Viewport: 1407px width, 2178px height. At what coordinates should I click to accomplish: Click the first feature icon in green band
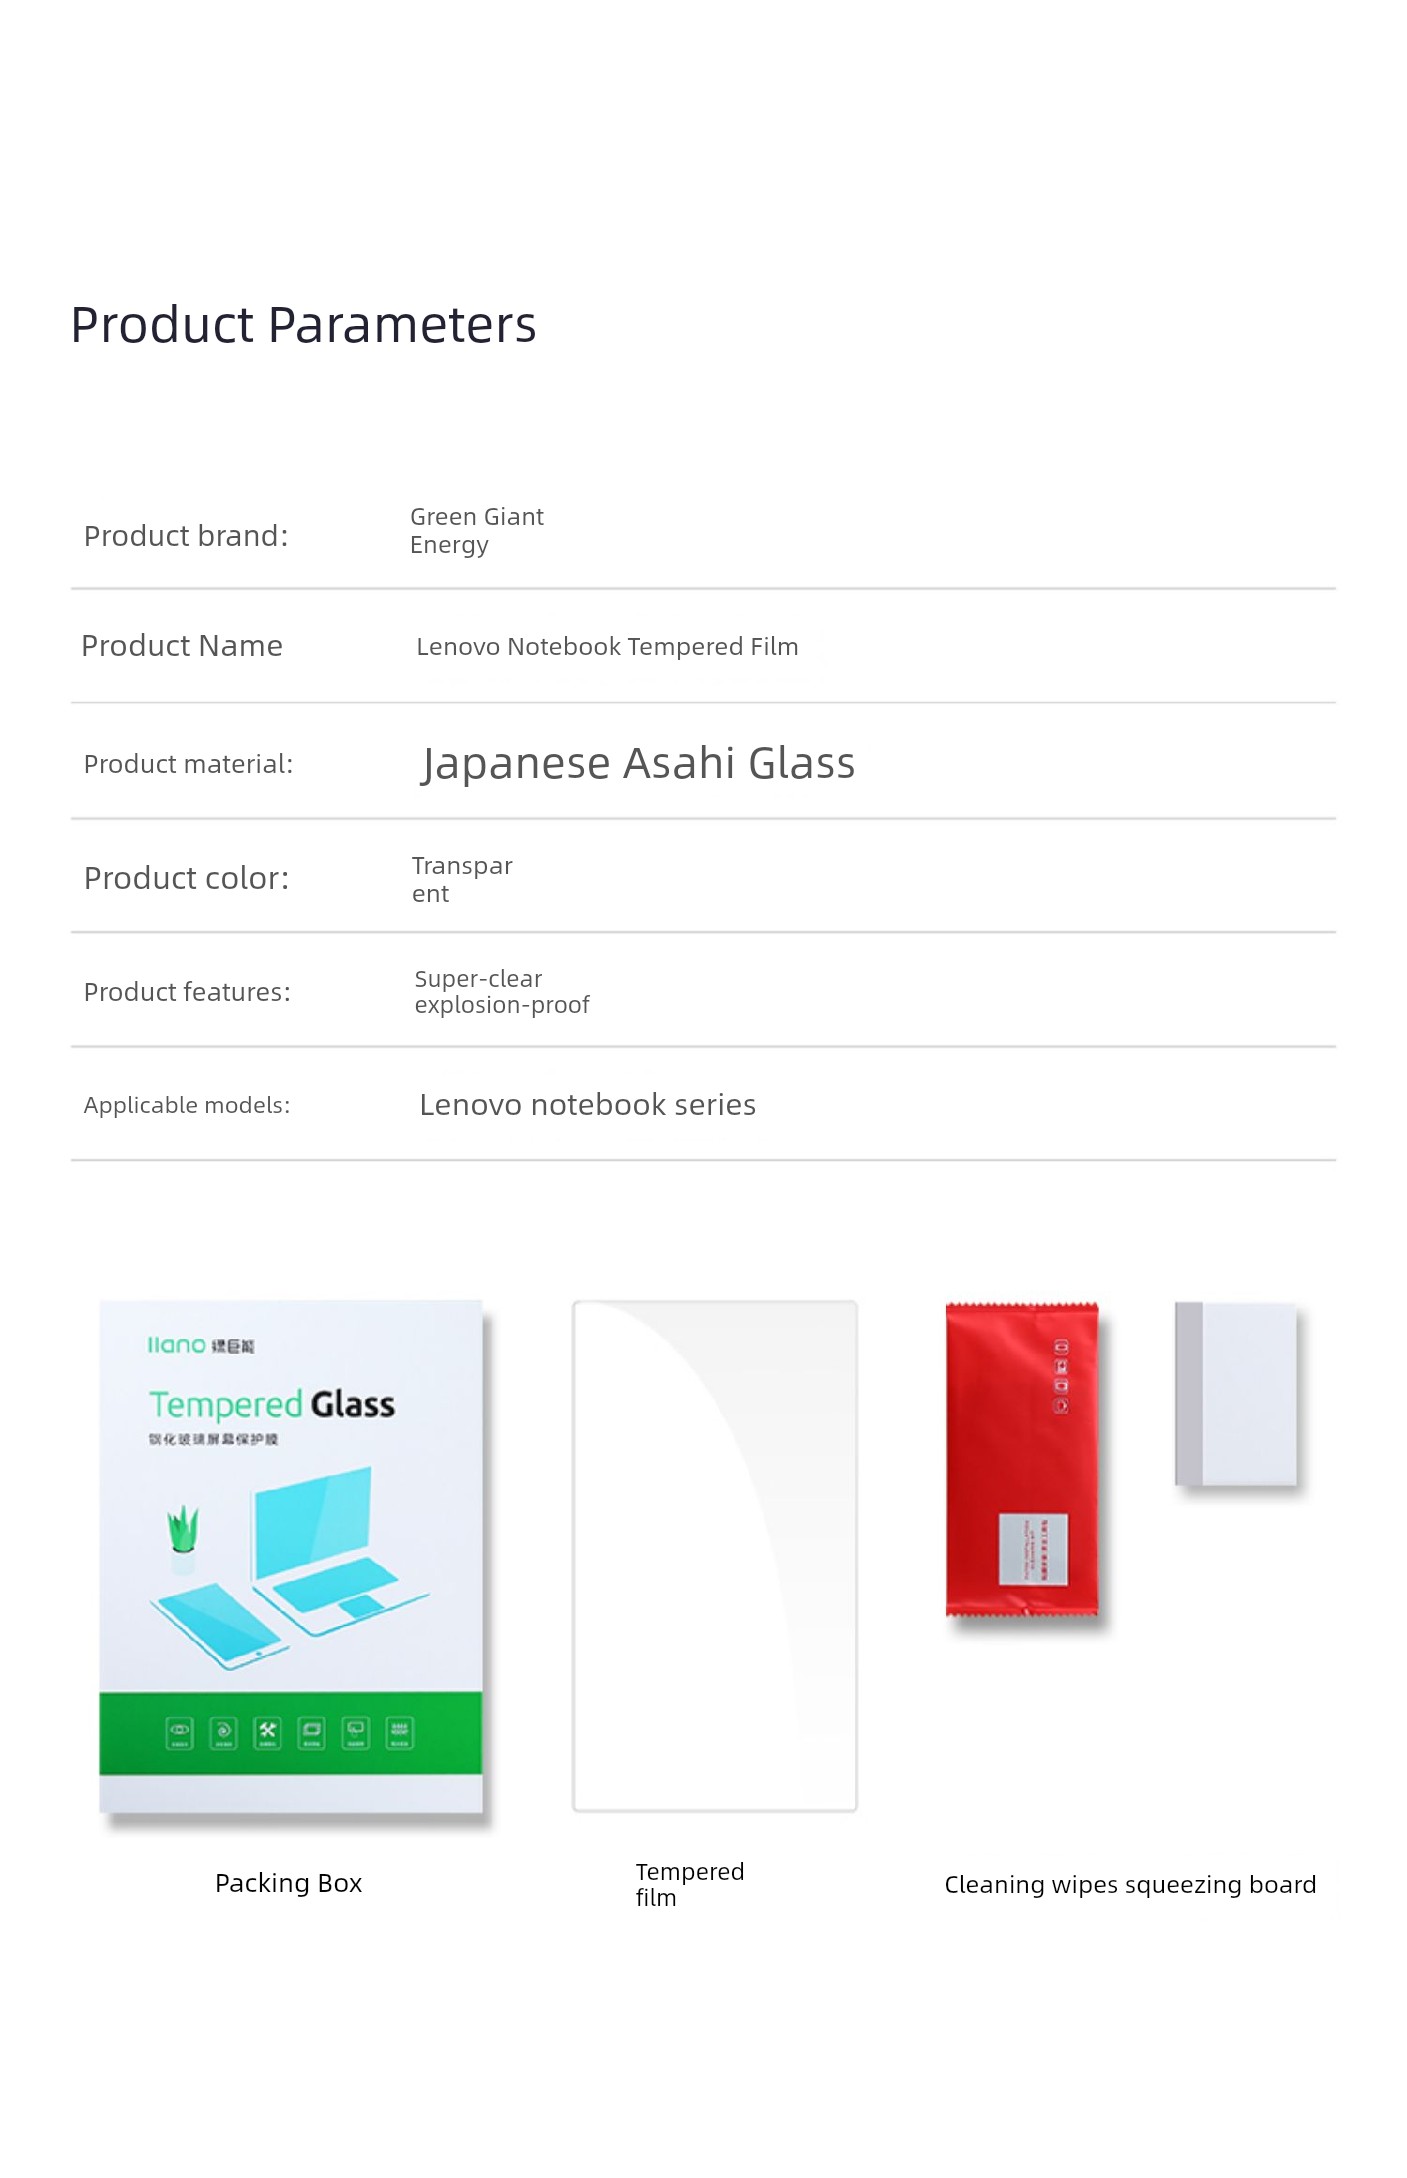179,1733
